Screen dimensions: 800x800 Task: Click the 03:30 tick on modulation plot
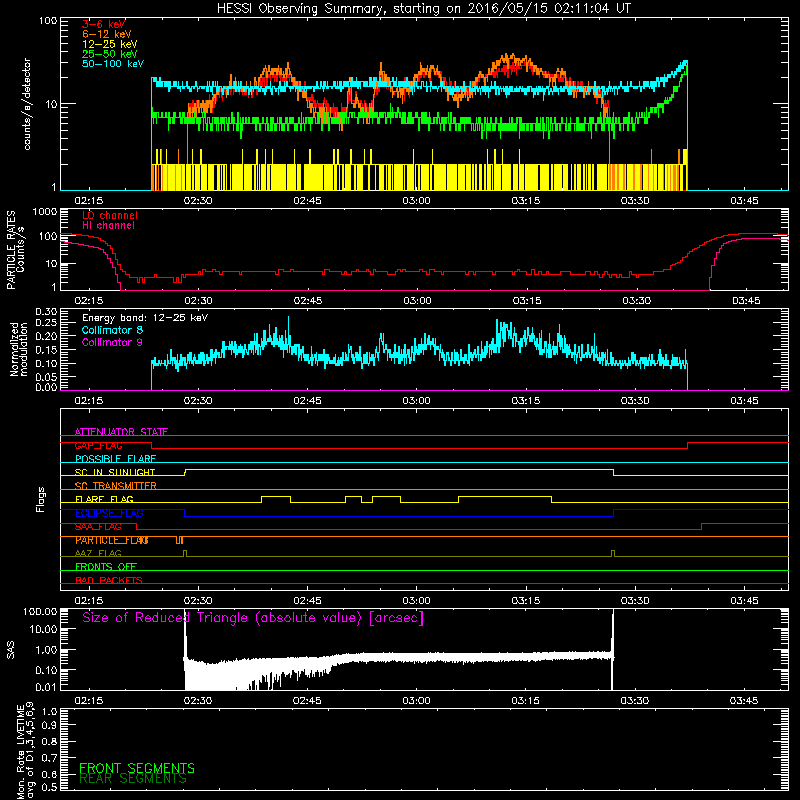pyautogui.click(x=635, y=401)
